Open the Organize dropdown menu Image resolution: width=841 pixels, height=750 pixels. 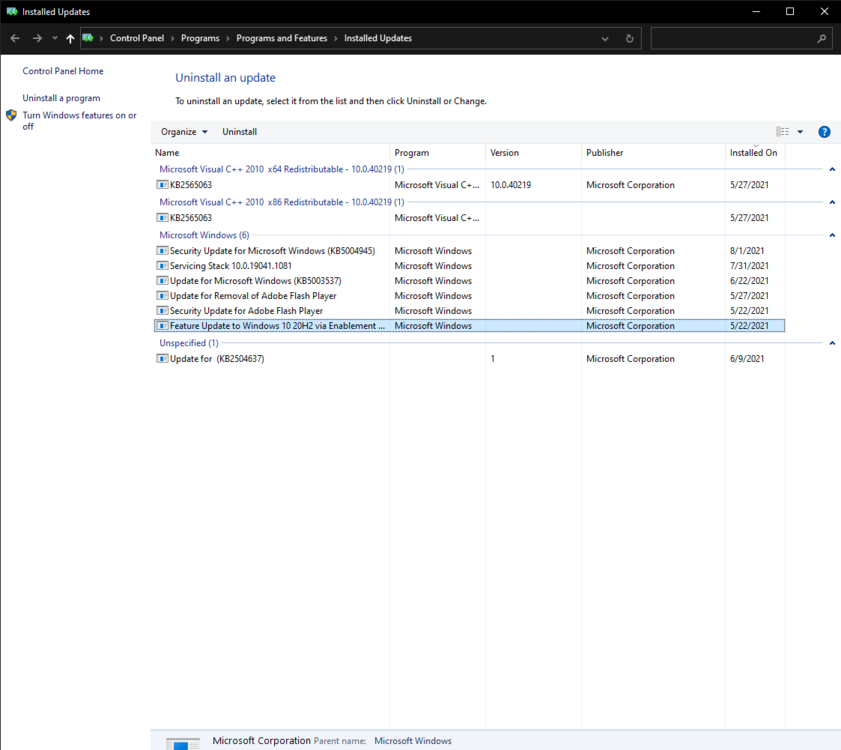click(x=184, y=132)
